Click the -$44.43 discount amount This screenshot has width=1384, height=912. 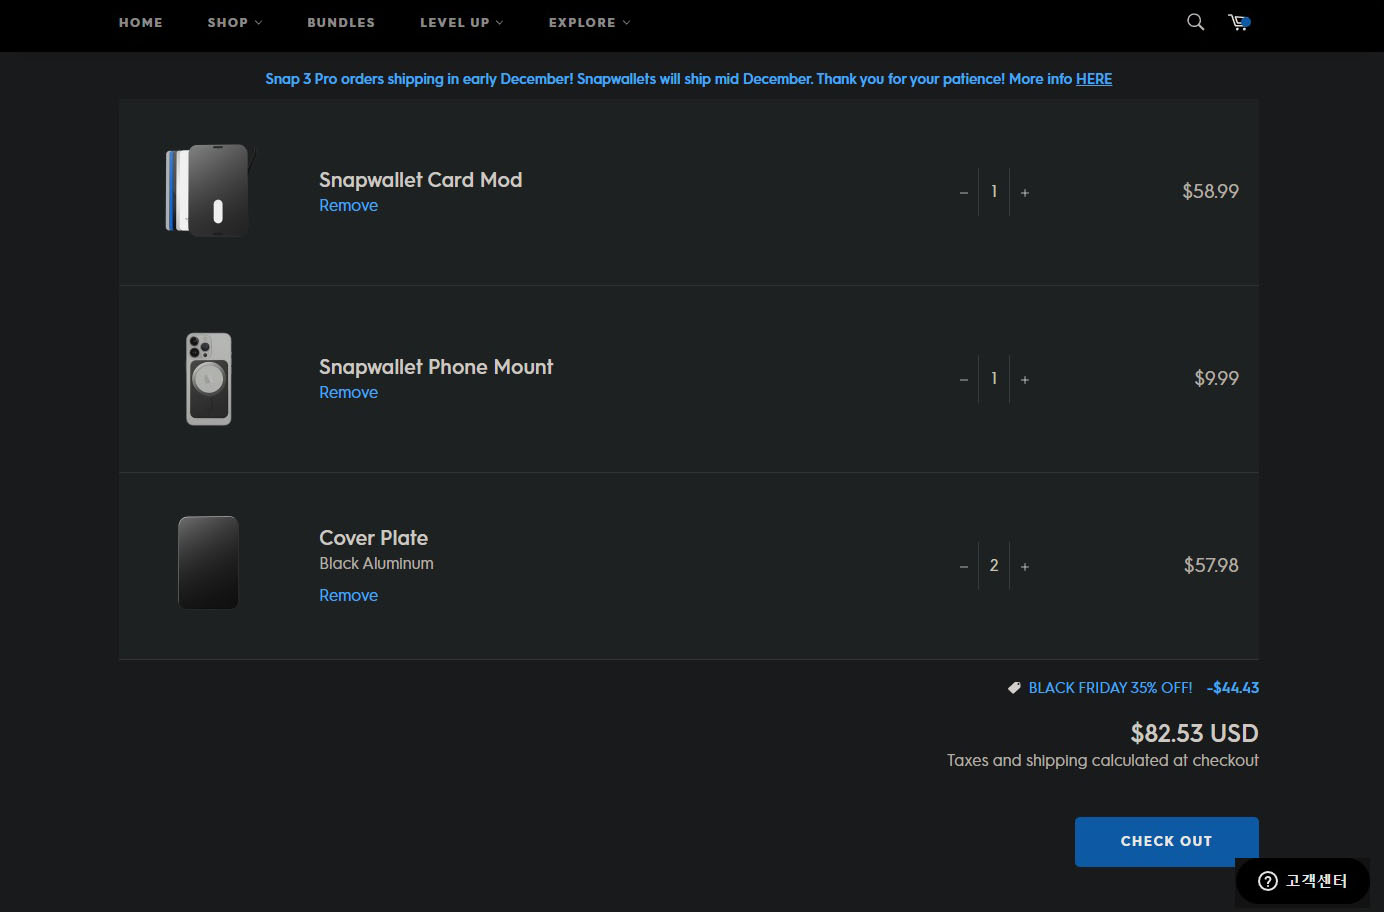pyautogui.click(x=1232, y=688)
